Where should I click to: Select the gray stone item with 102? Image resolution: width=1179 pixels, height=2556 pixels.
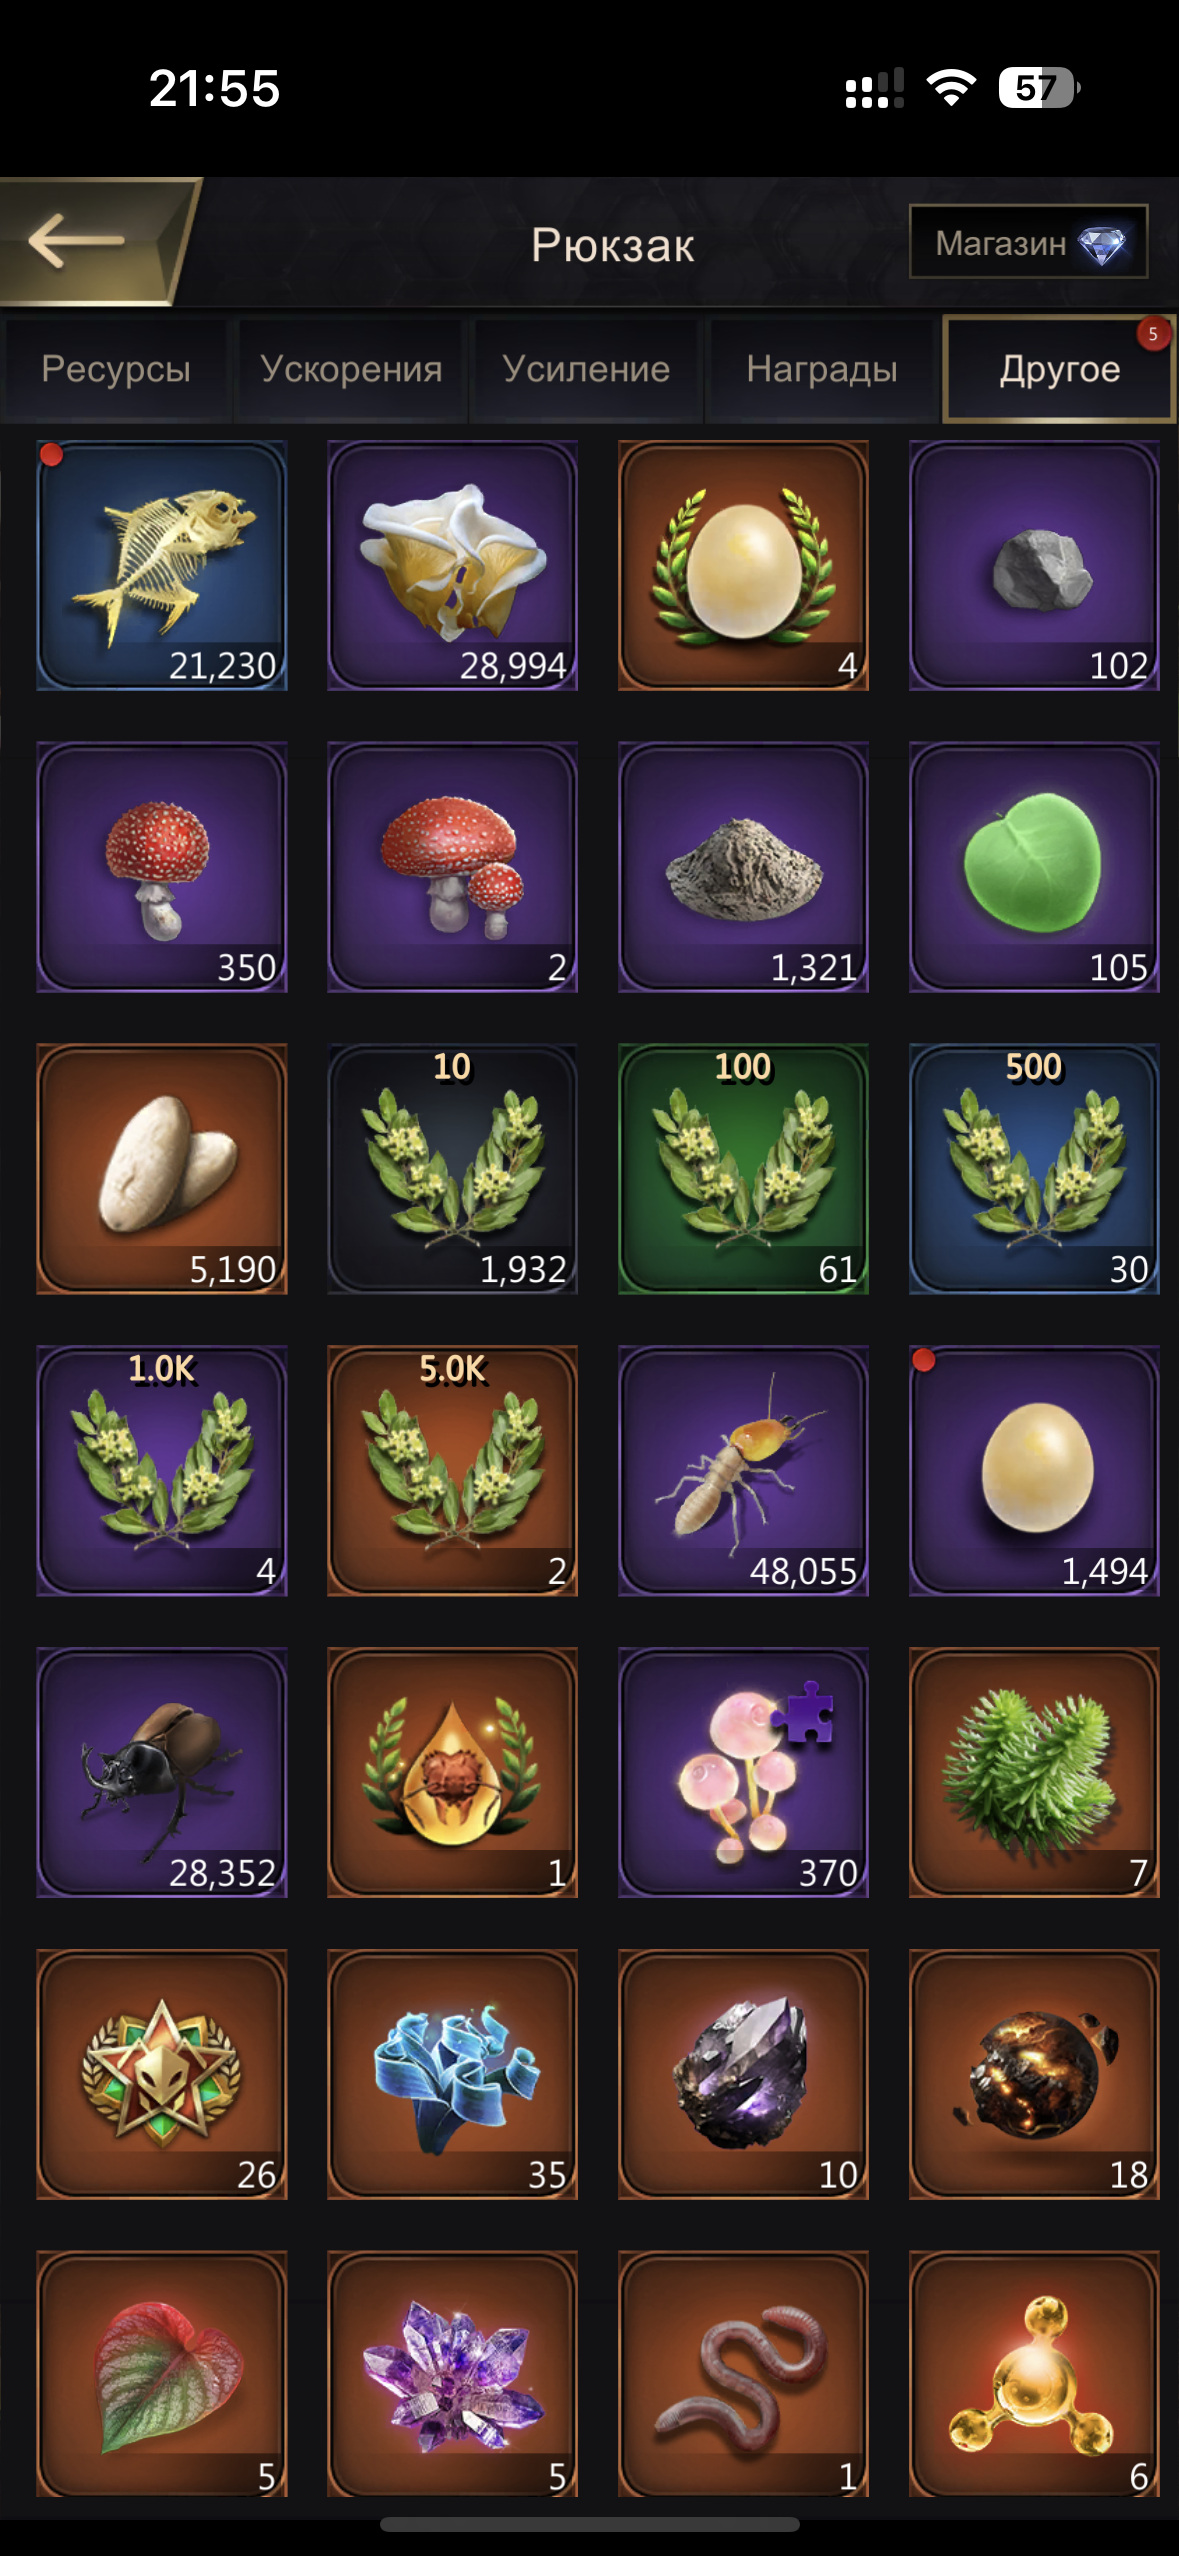pyautogui.click(x=1034, y=565)
